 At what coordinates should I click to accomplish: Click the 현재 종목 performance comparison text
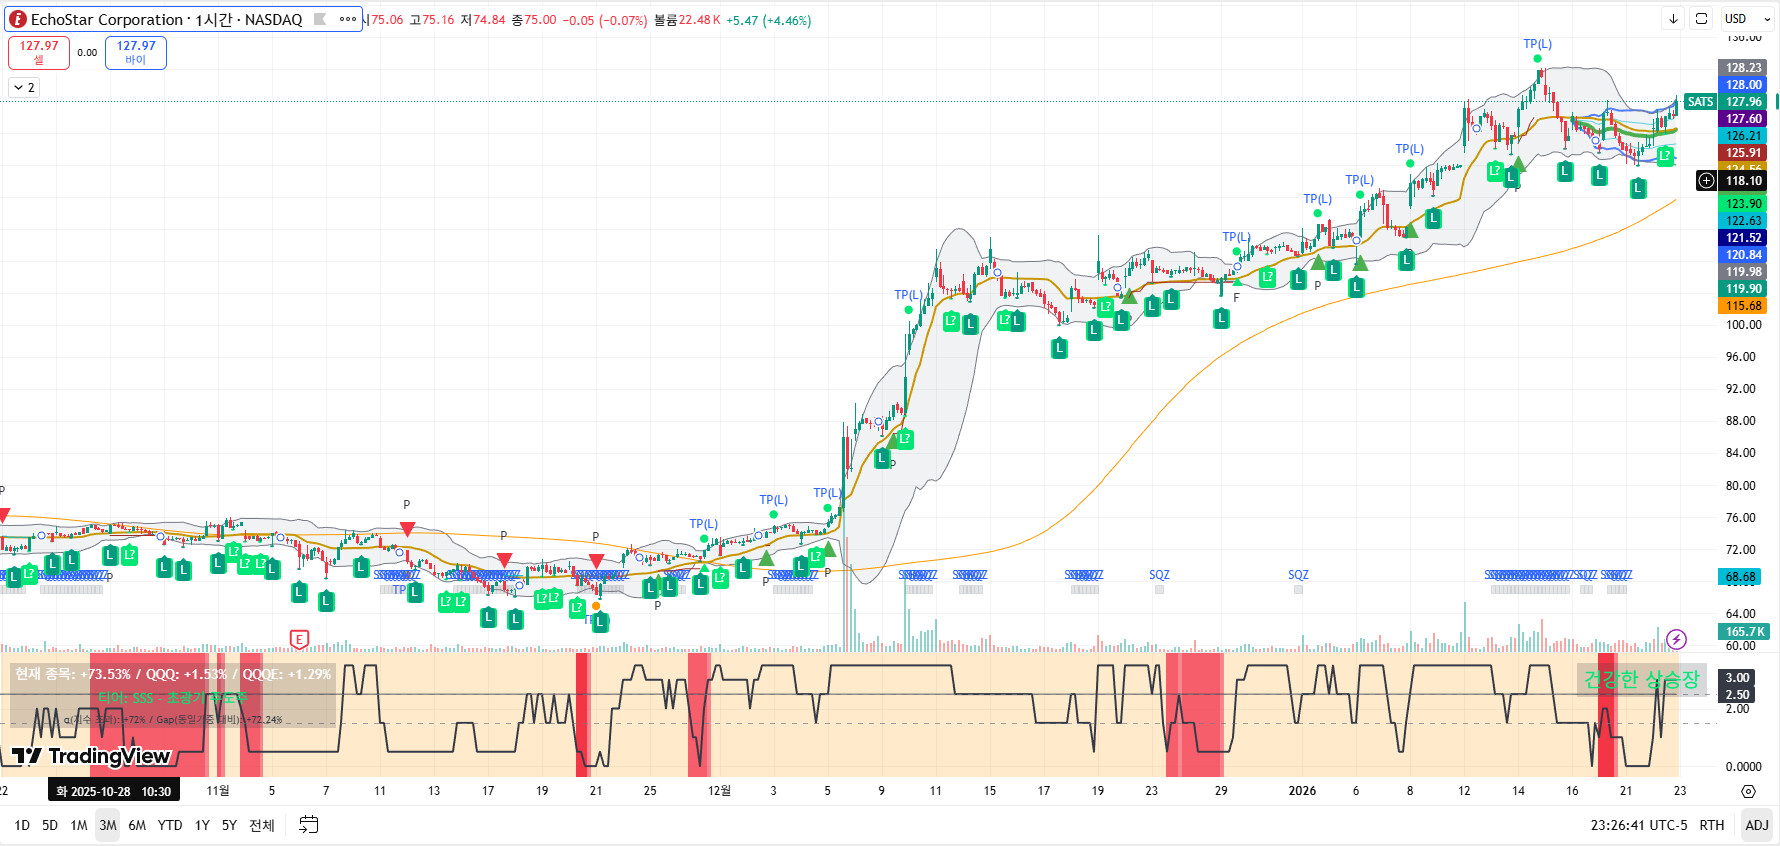coord(173,674)
